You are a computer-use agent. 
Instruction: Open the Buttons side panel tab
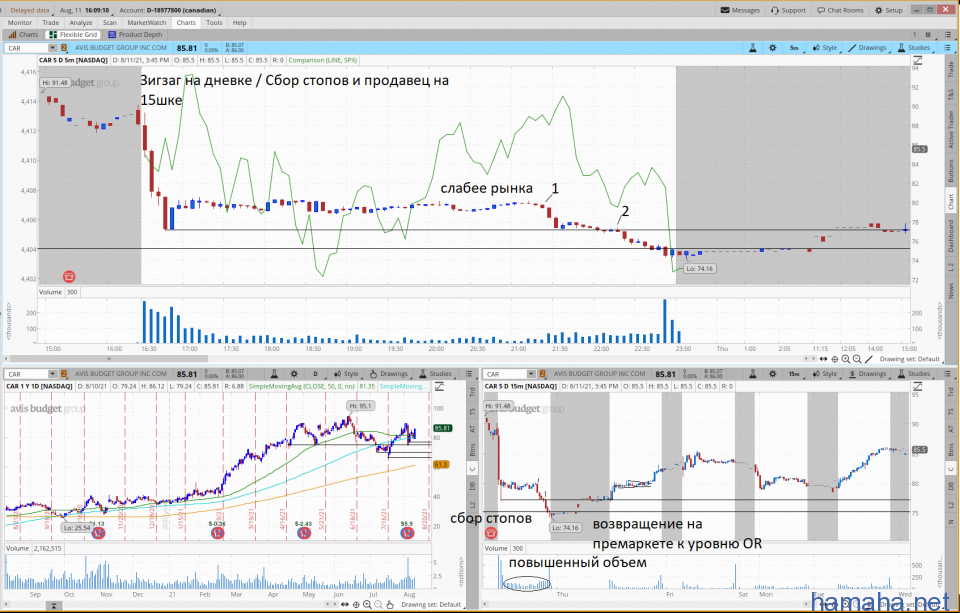coord(951,171)
